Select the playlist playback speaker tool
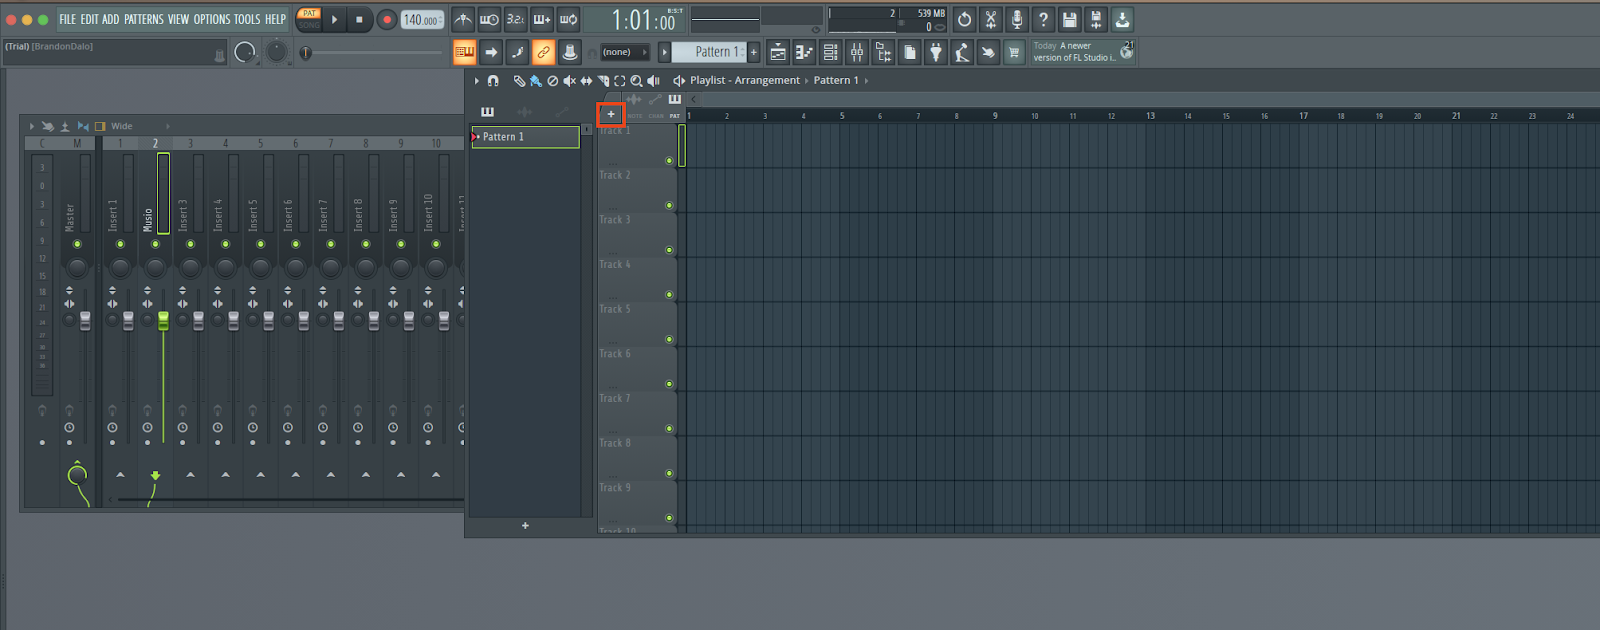Viewport: 1600px width, 630px height. 653,81
